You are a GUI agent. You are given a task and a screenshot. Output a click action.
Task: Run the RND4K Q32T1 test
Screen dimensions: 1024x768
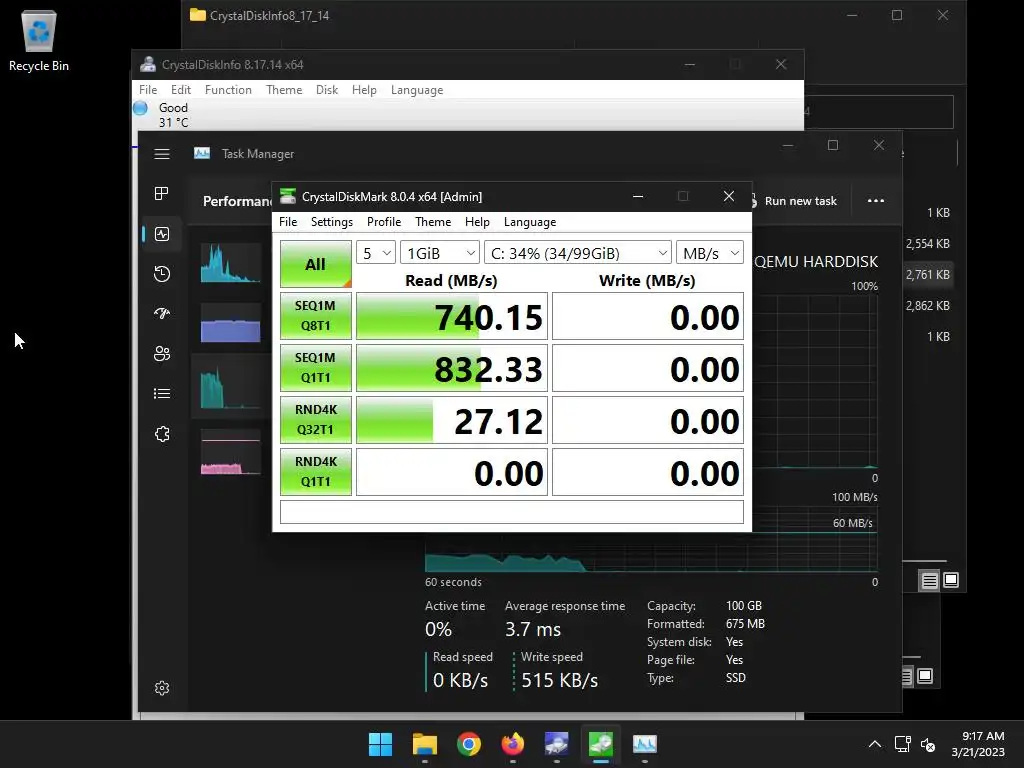click(315, 420)
